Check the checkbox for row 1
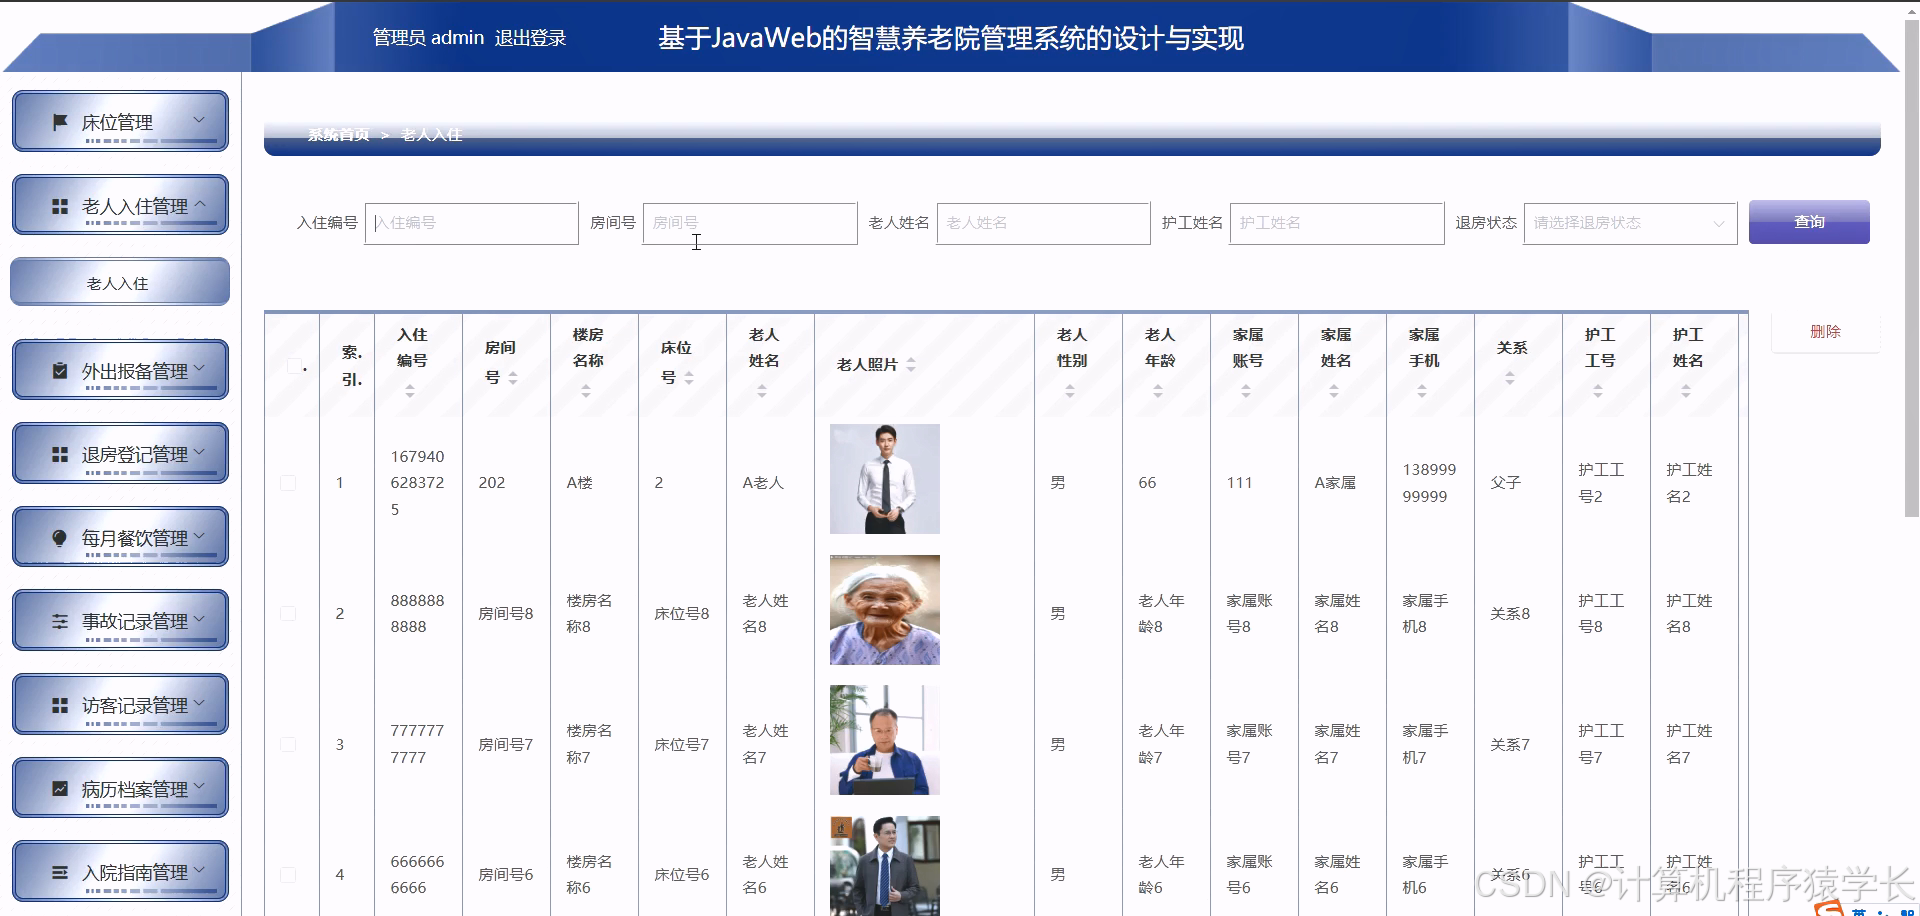This screenshot has width=1920, height=916. (289, 482)
